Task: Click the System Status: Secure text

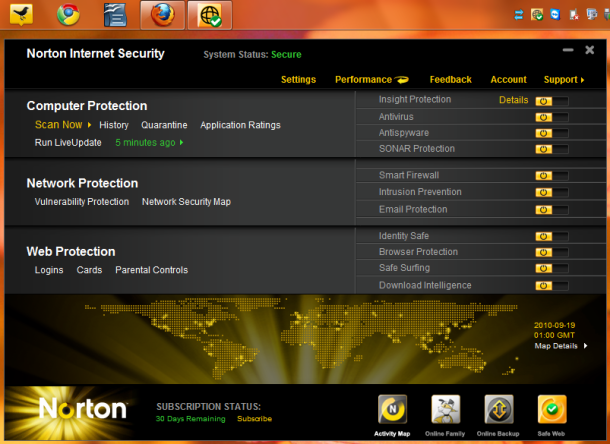Action: 252,54
